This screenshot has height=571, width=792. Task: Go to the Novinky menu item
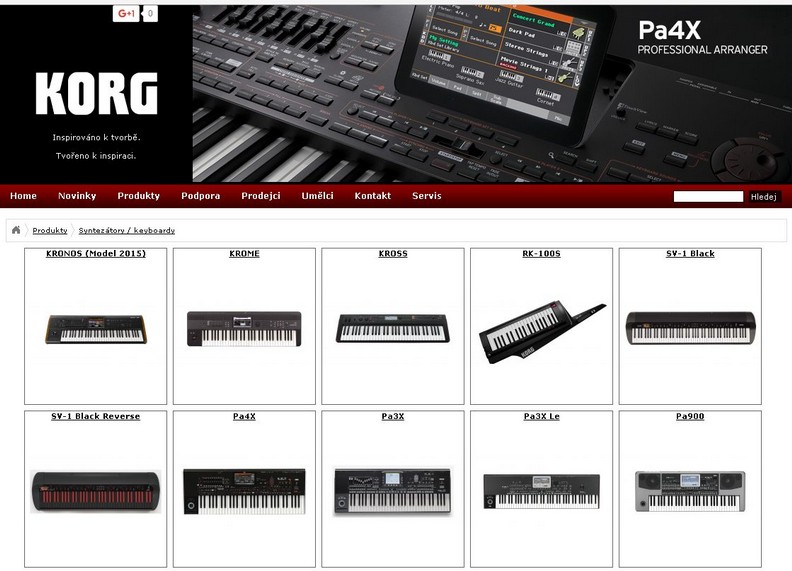coord(77,196)
